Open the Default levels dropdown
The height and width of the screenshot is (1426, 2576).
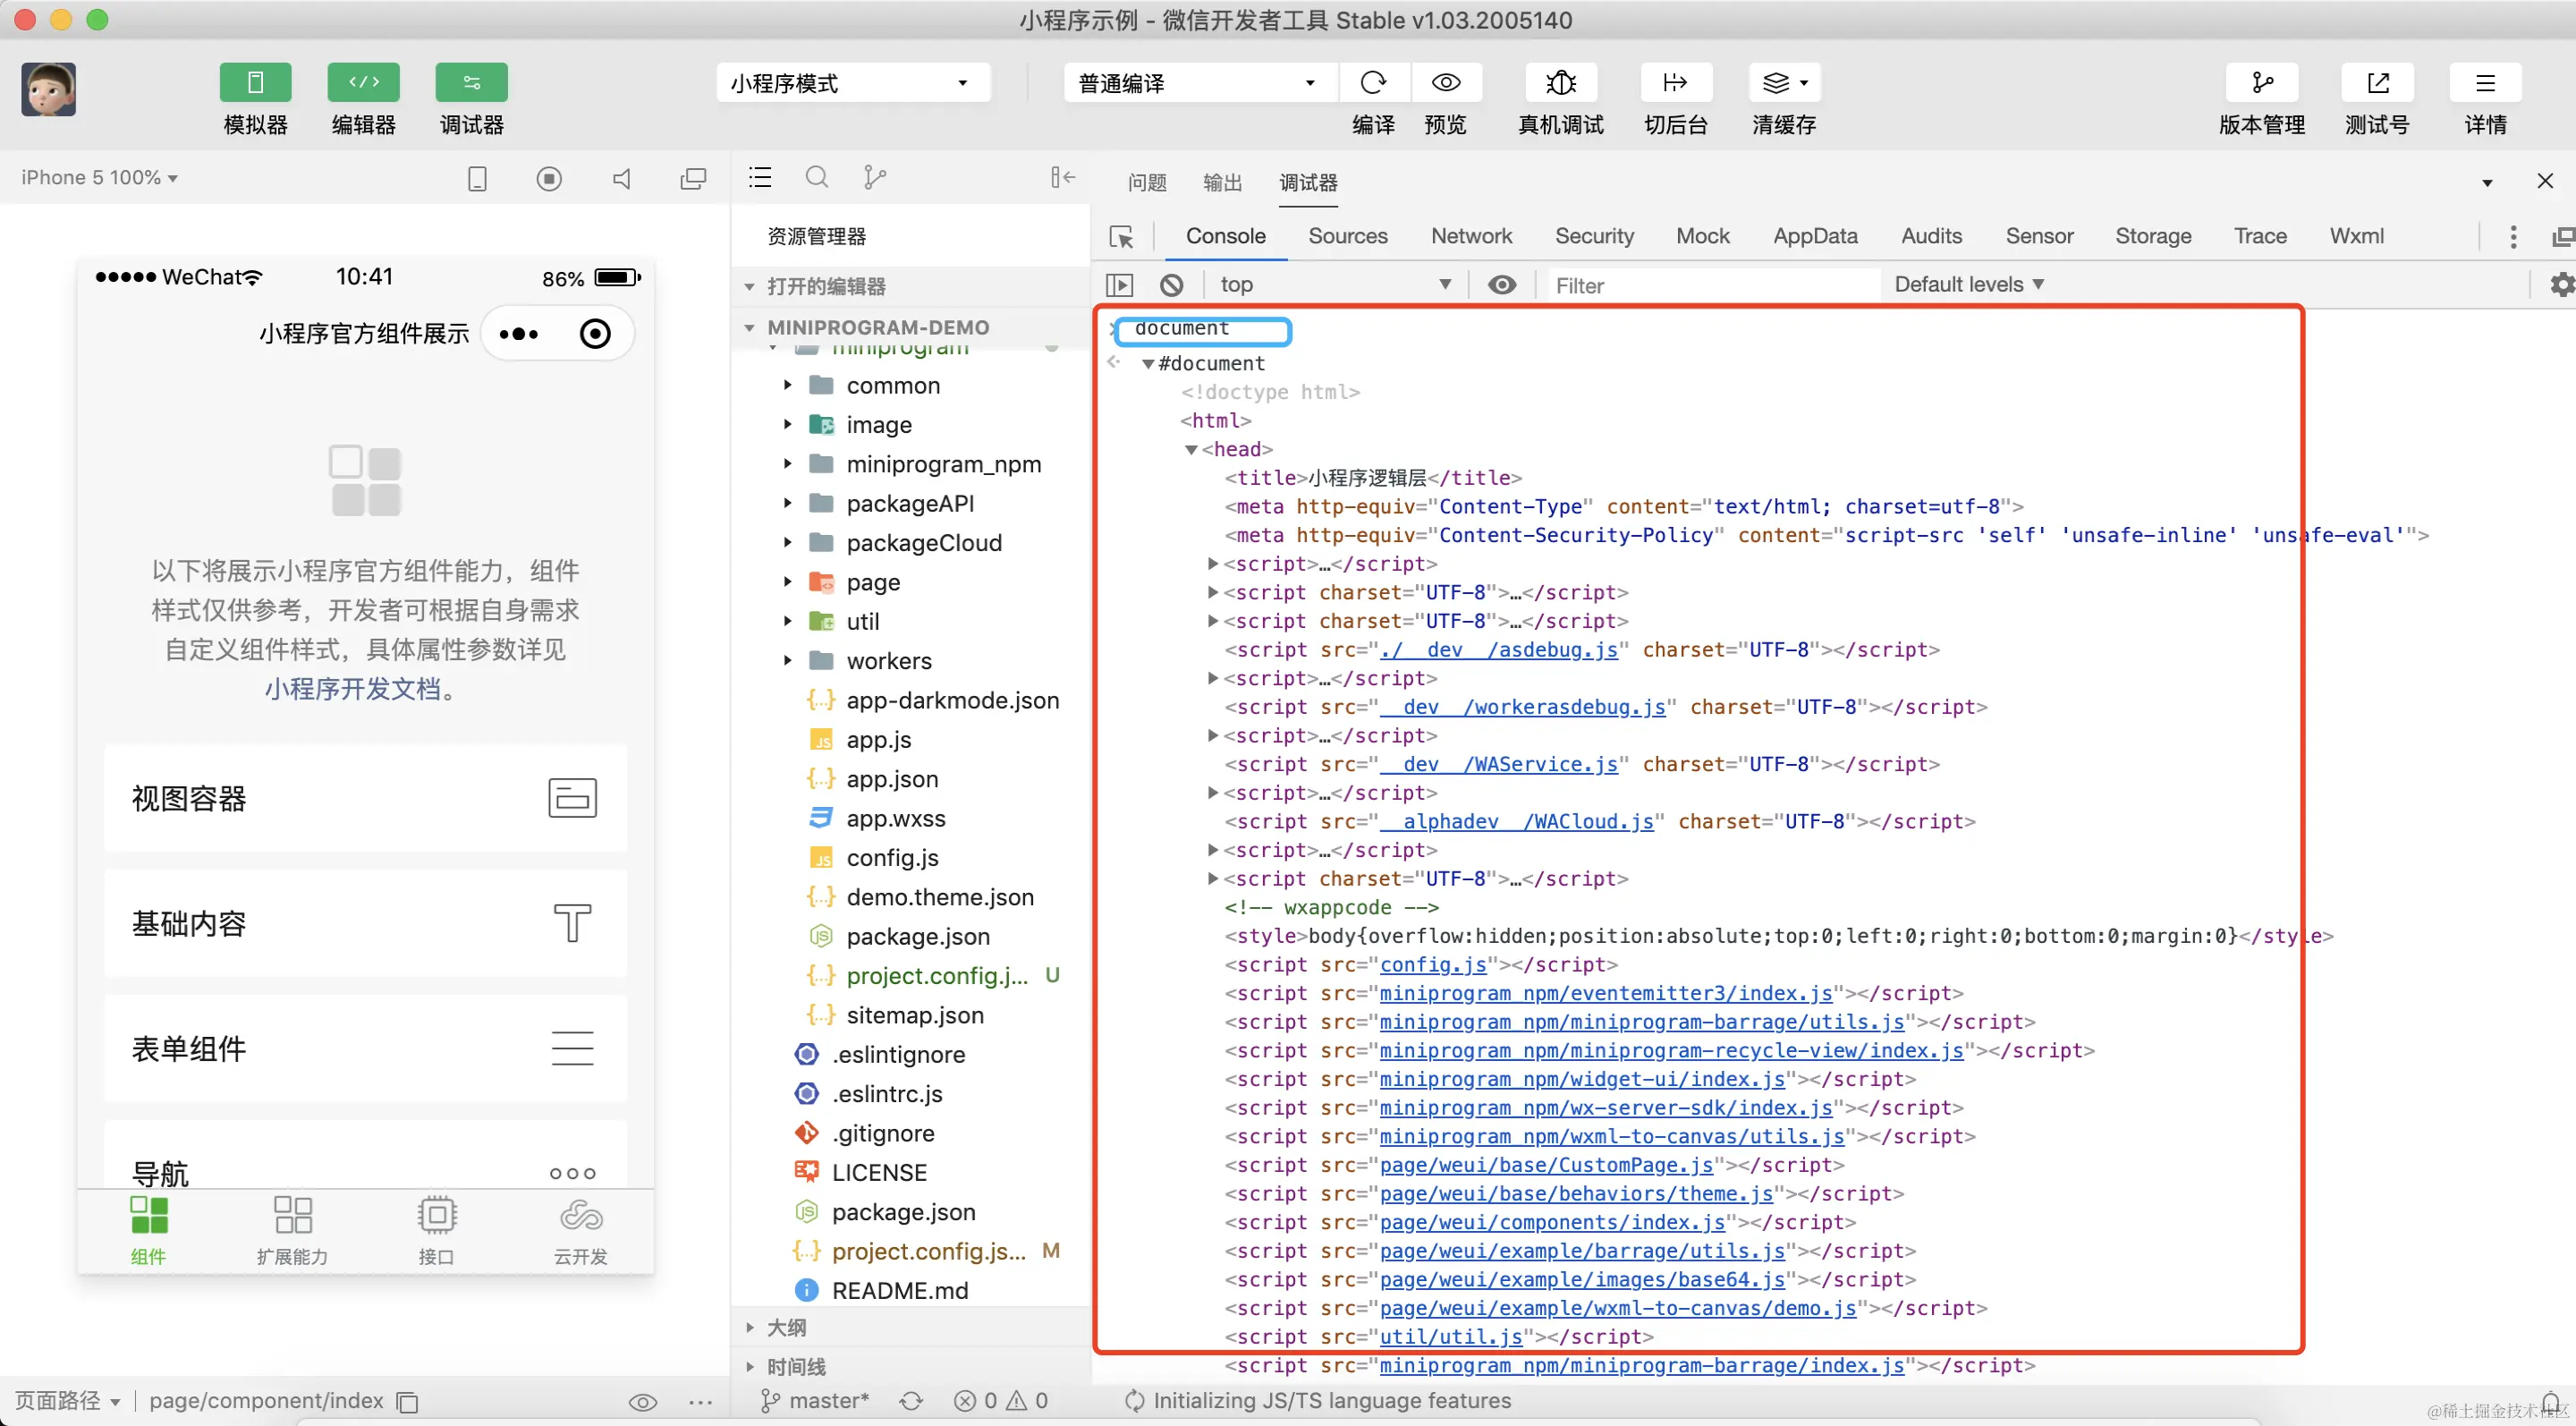(1967, 285)
